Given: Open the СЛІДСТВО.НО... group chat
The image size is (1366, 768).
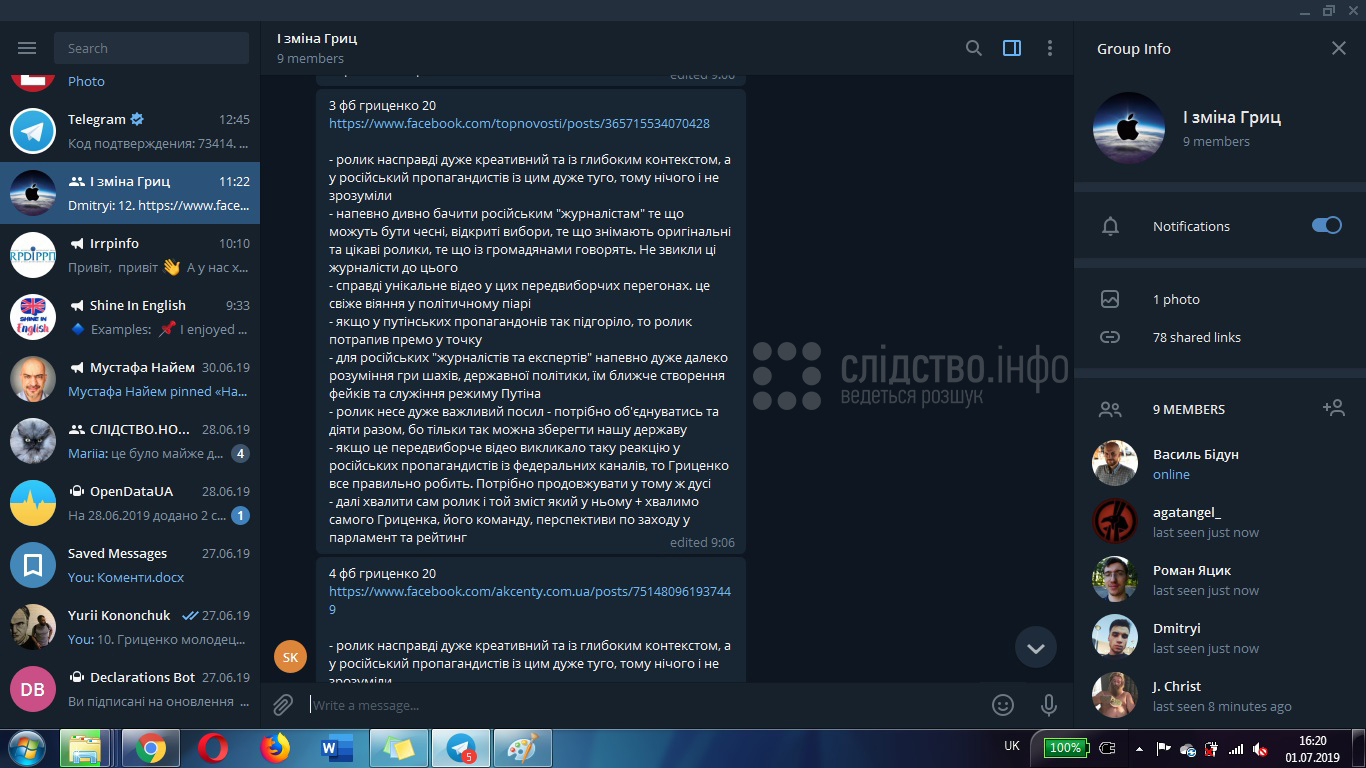Looking at the screenshot, I should (130, 441).
